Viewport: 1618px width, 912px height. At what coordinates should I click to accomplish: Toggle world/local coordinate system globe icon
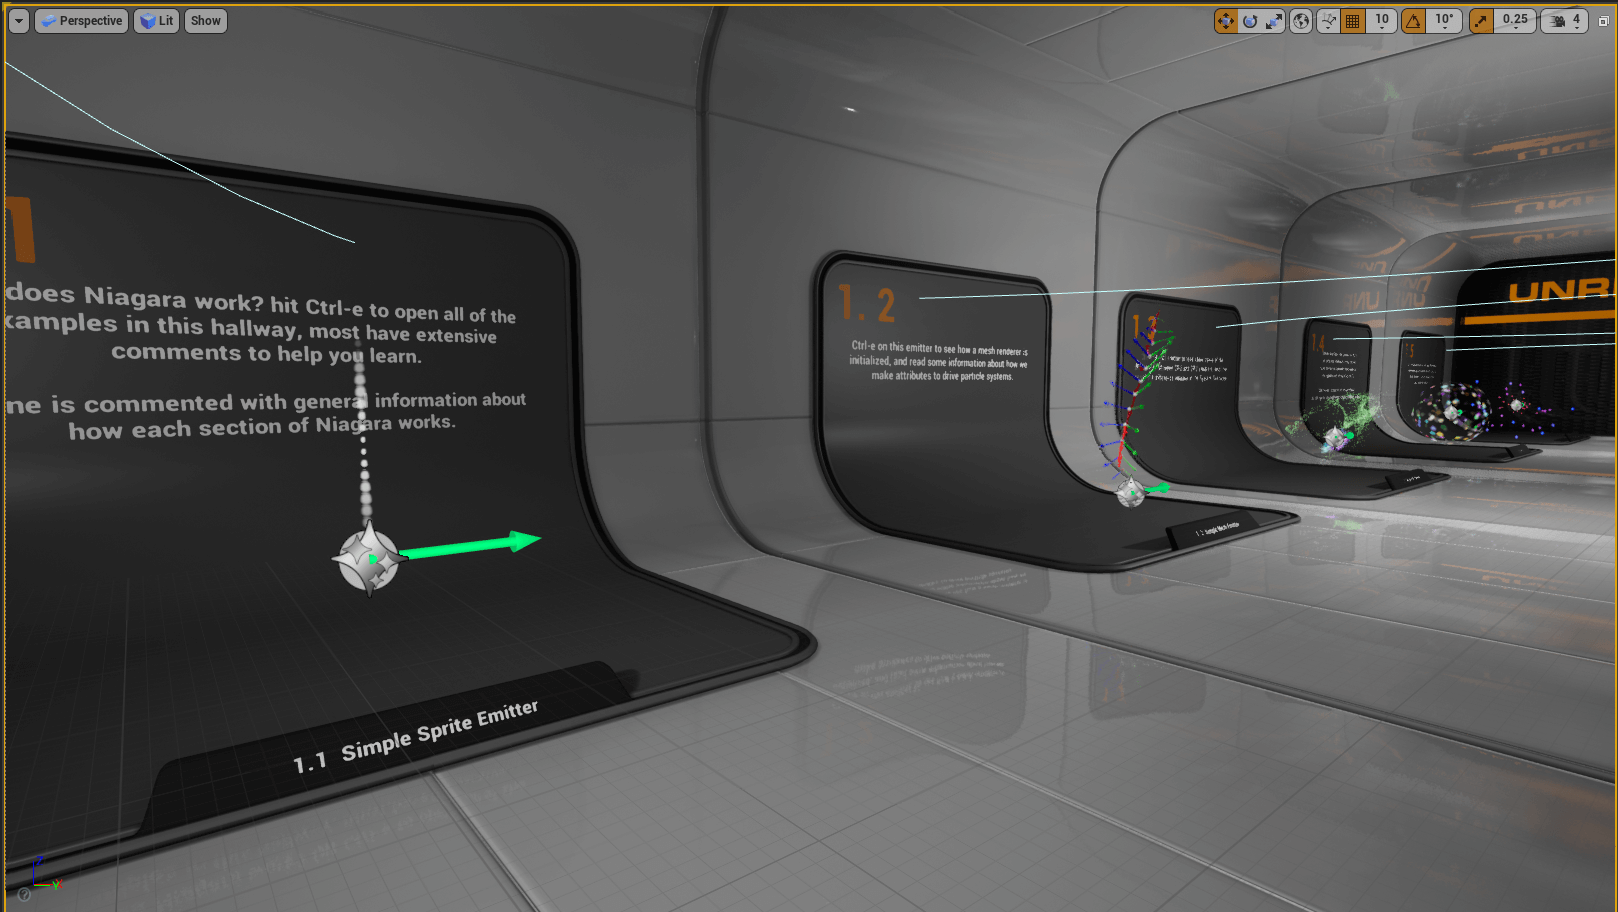[x=1301, y=21]
